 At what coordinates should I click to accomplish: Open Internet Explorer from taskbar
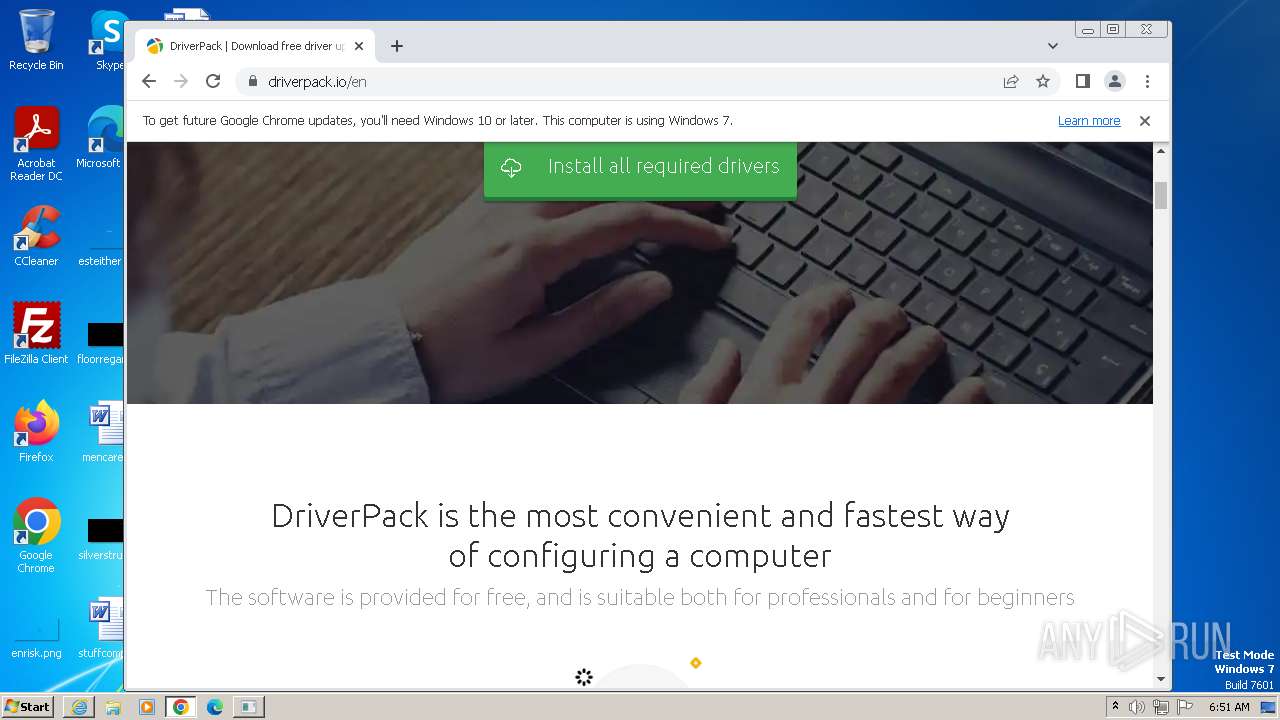pyautogui.click(x=79, y=707)
